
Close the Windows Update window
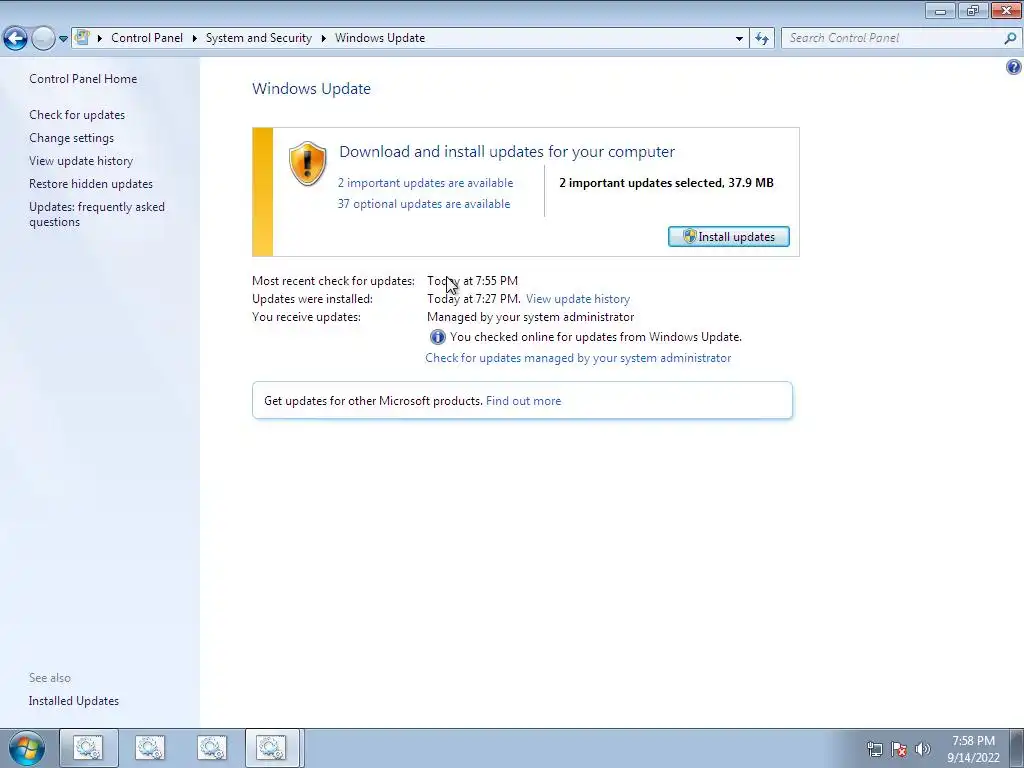point(1006,10)
